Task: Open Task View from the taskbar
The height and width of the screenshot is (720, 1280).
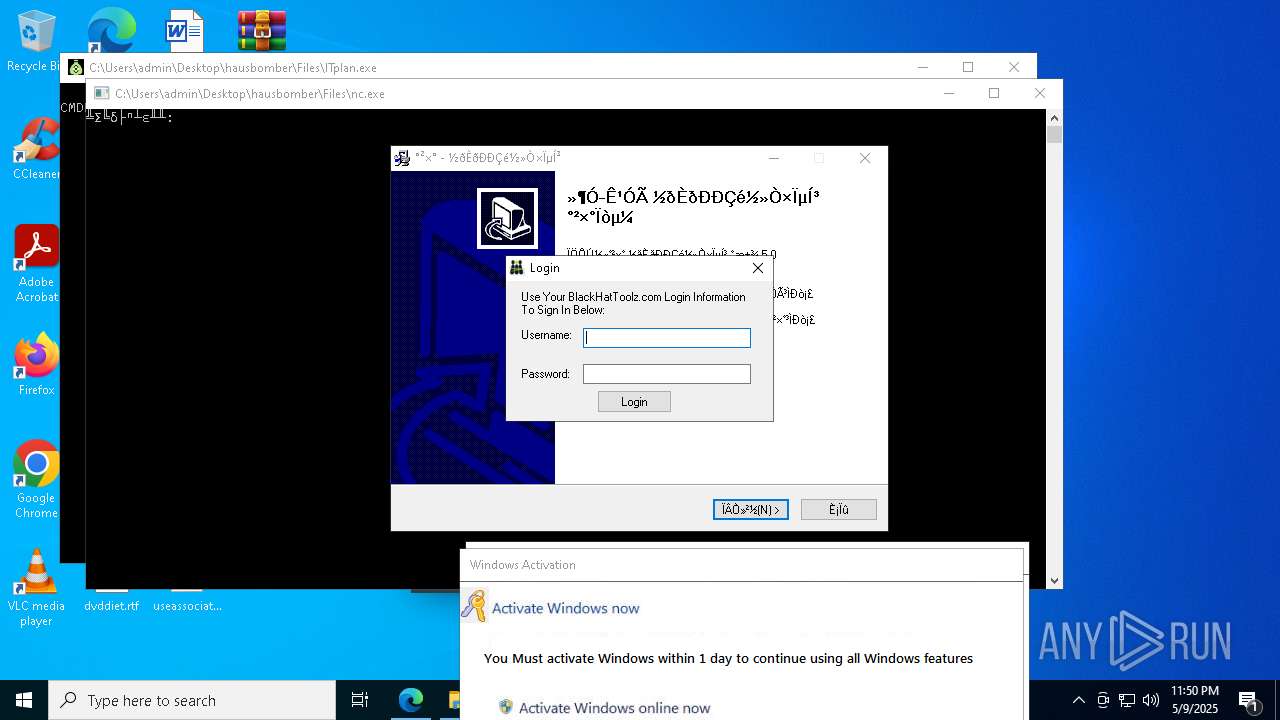Action: click(360, 700)
